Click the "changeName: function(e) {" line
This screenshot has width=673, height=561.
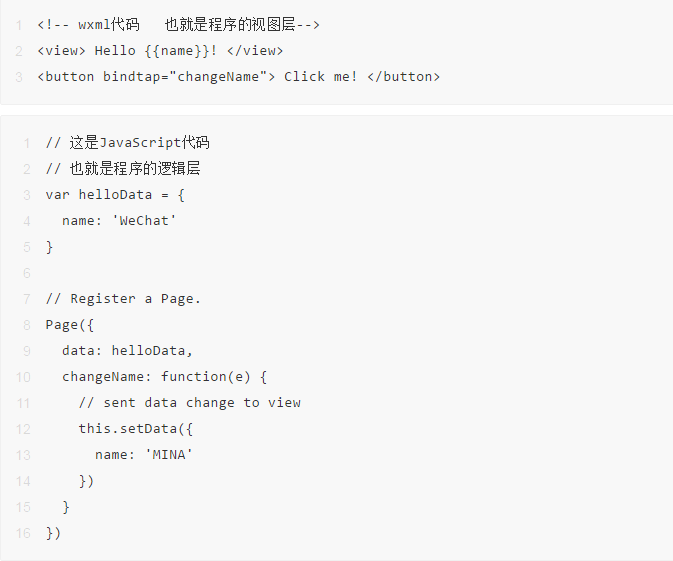pos(165,376)
